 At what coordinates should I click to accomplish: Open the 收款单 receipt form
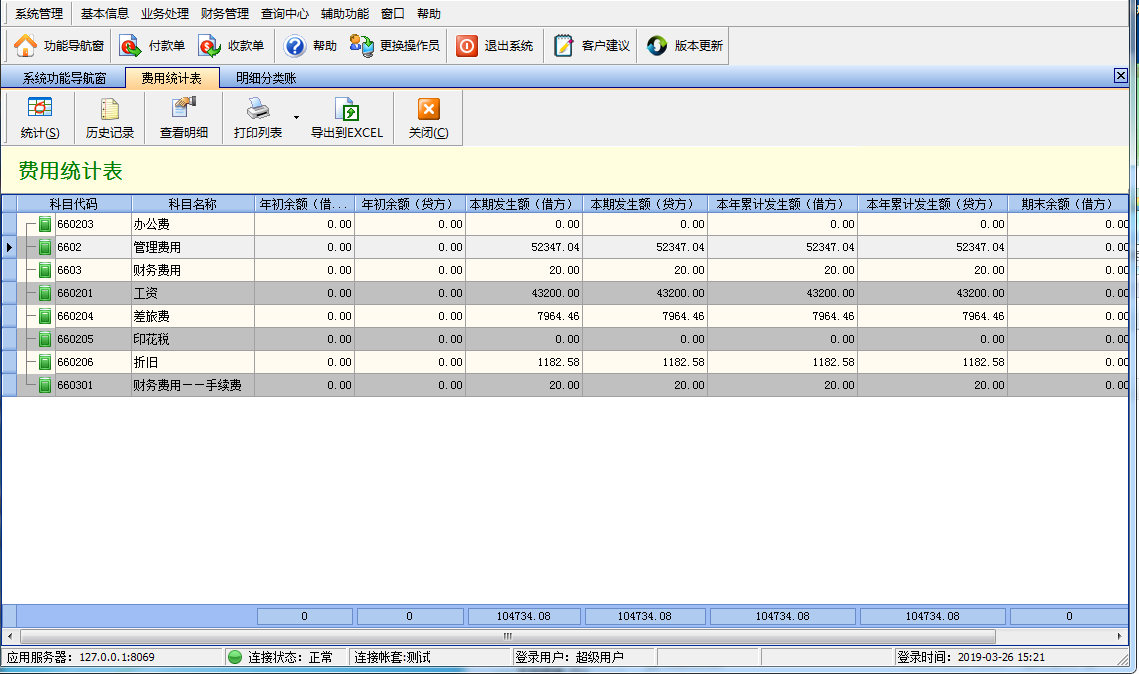(231, 46)
